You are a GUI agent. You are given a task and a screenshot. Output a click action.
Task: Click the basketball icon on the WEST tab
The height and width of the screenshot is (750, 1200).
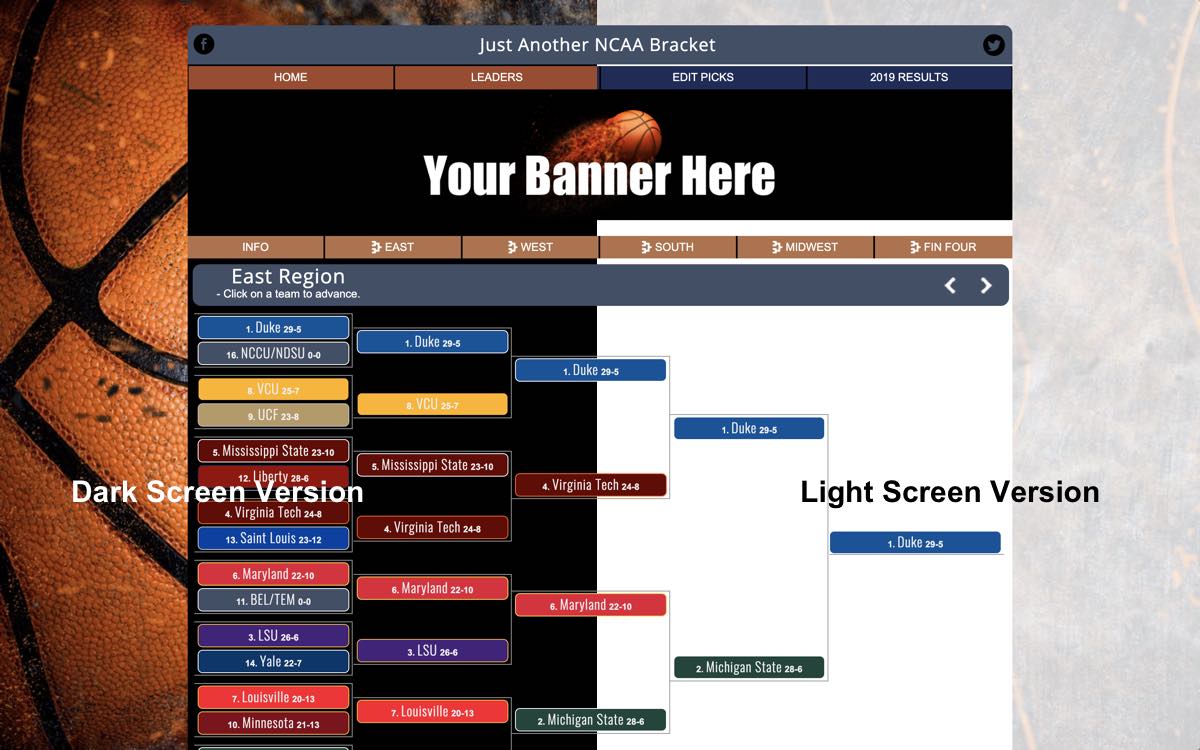coord(513,246)
